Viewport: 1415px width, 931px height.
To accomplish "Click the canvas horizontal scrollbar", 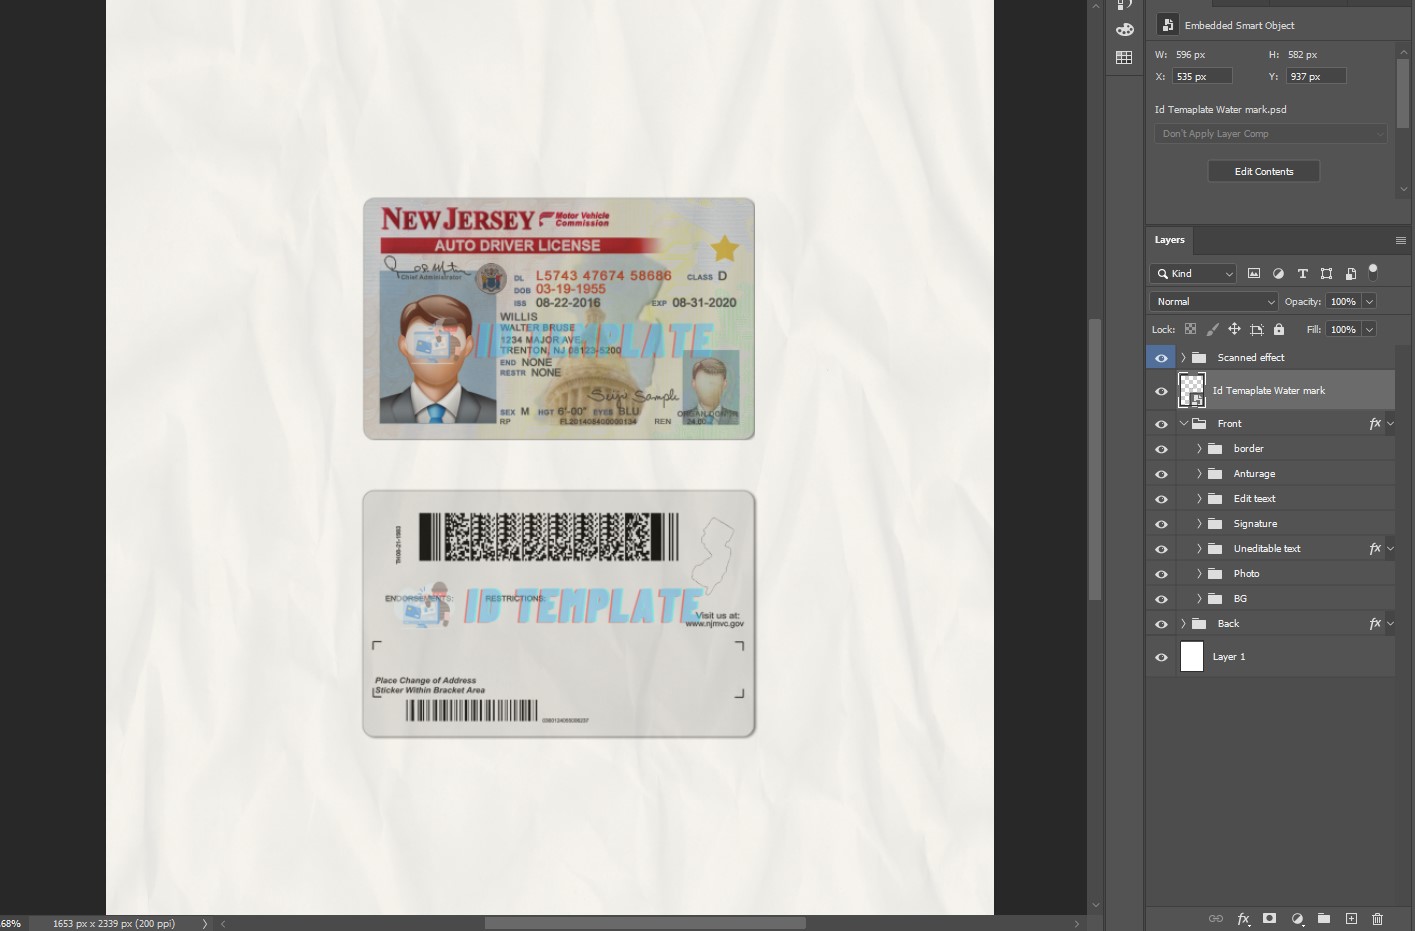I will [x=645, y=923].
